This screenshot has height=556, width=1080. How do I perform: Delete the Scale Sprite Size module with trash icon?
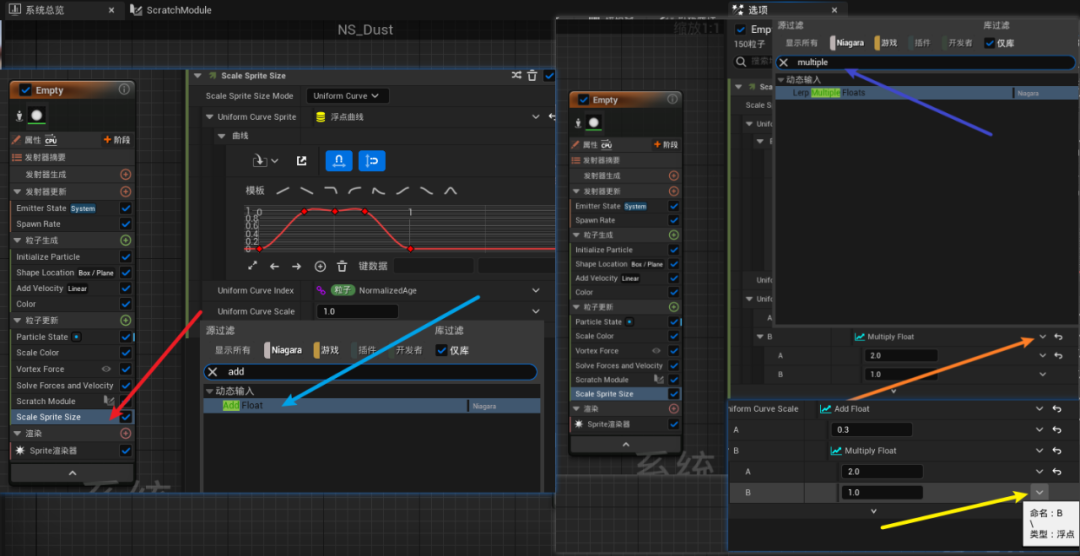click(532, 76)
